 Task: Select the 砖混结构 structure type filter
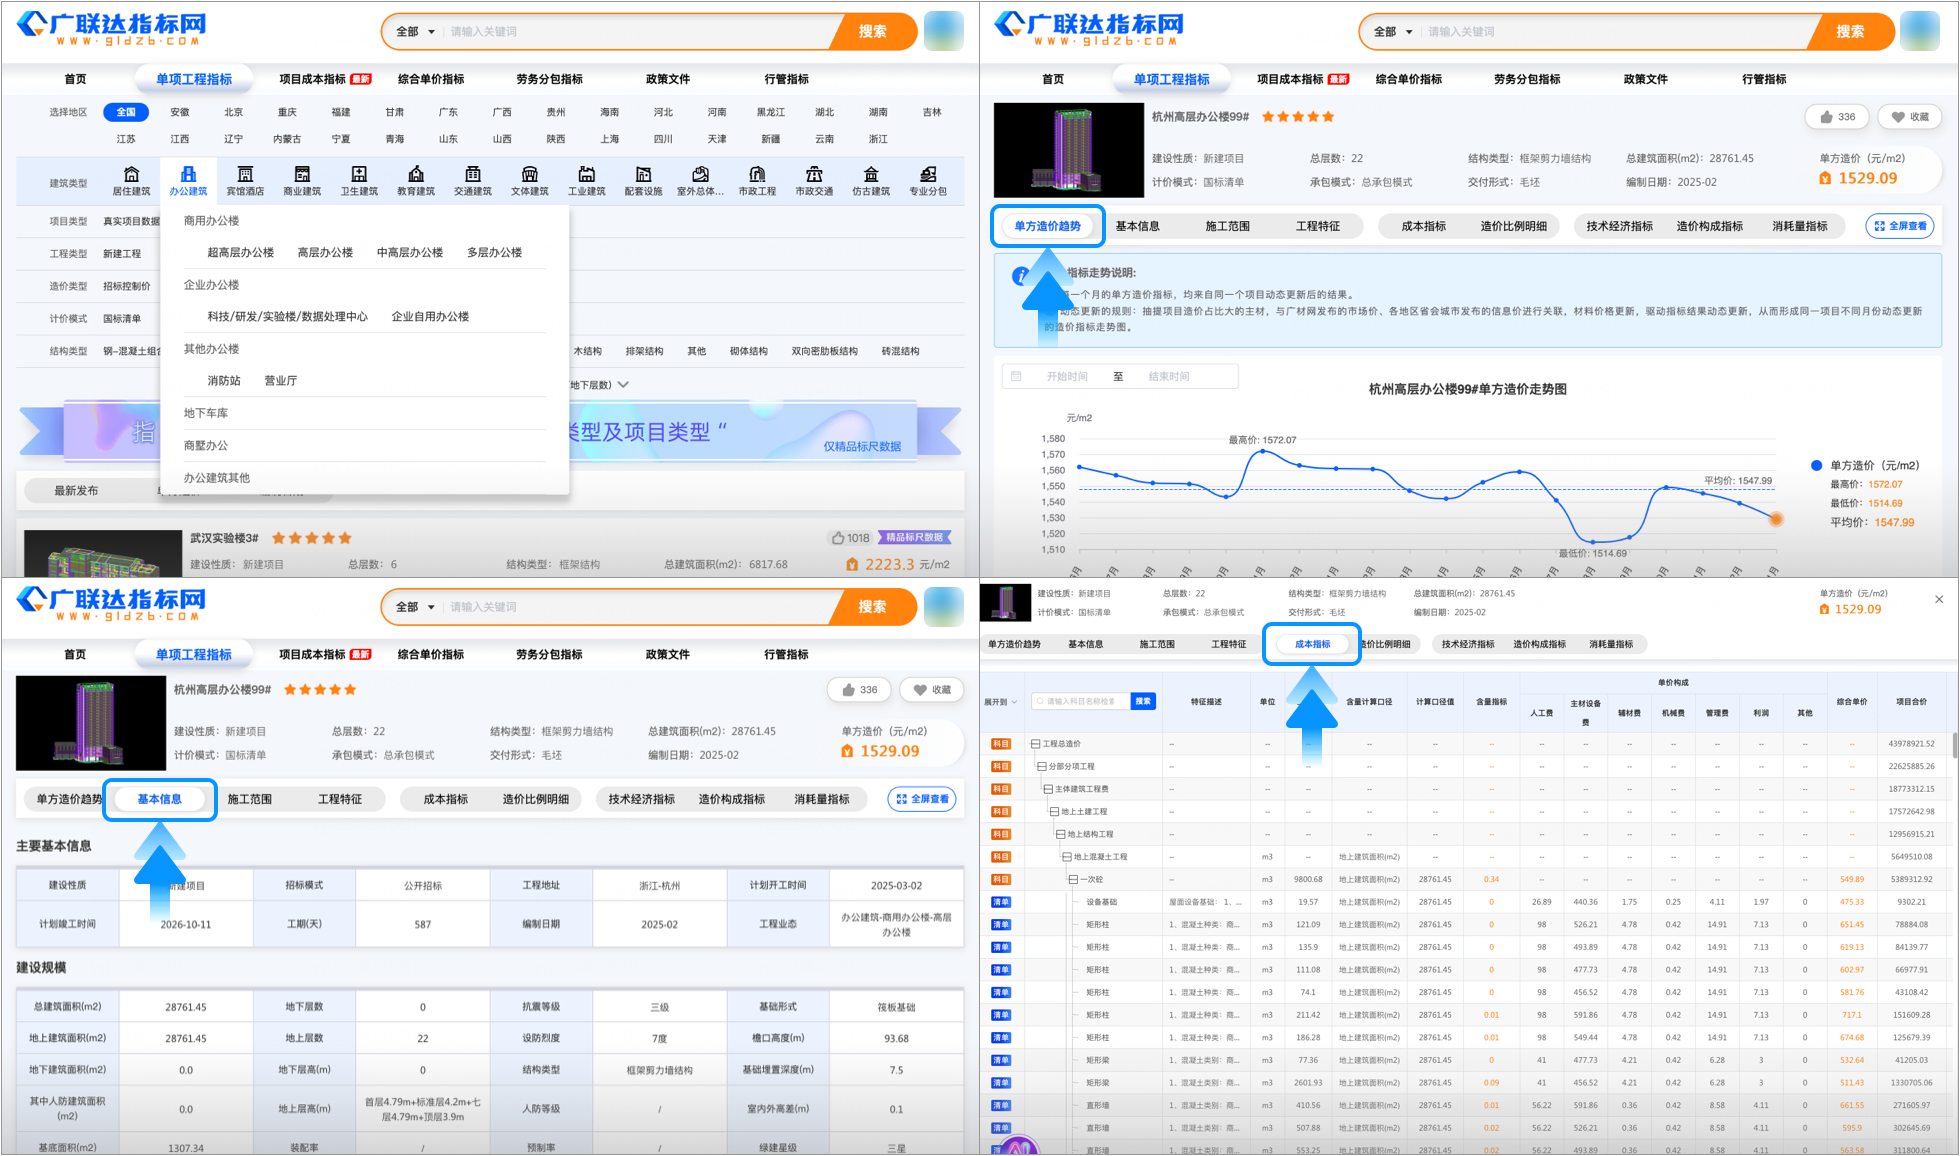click(x=900, y=351)
